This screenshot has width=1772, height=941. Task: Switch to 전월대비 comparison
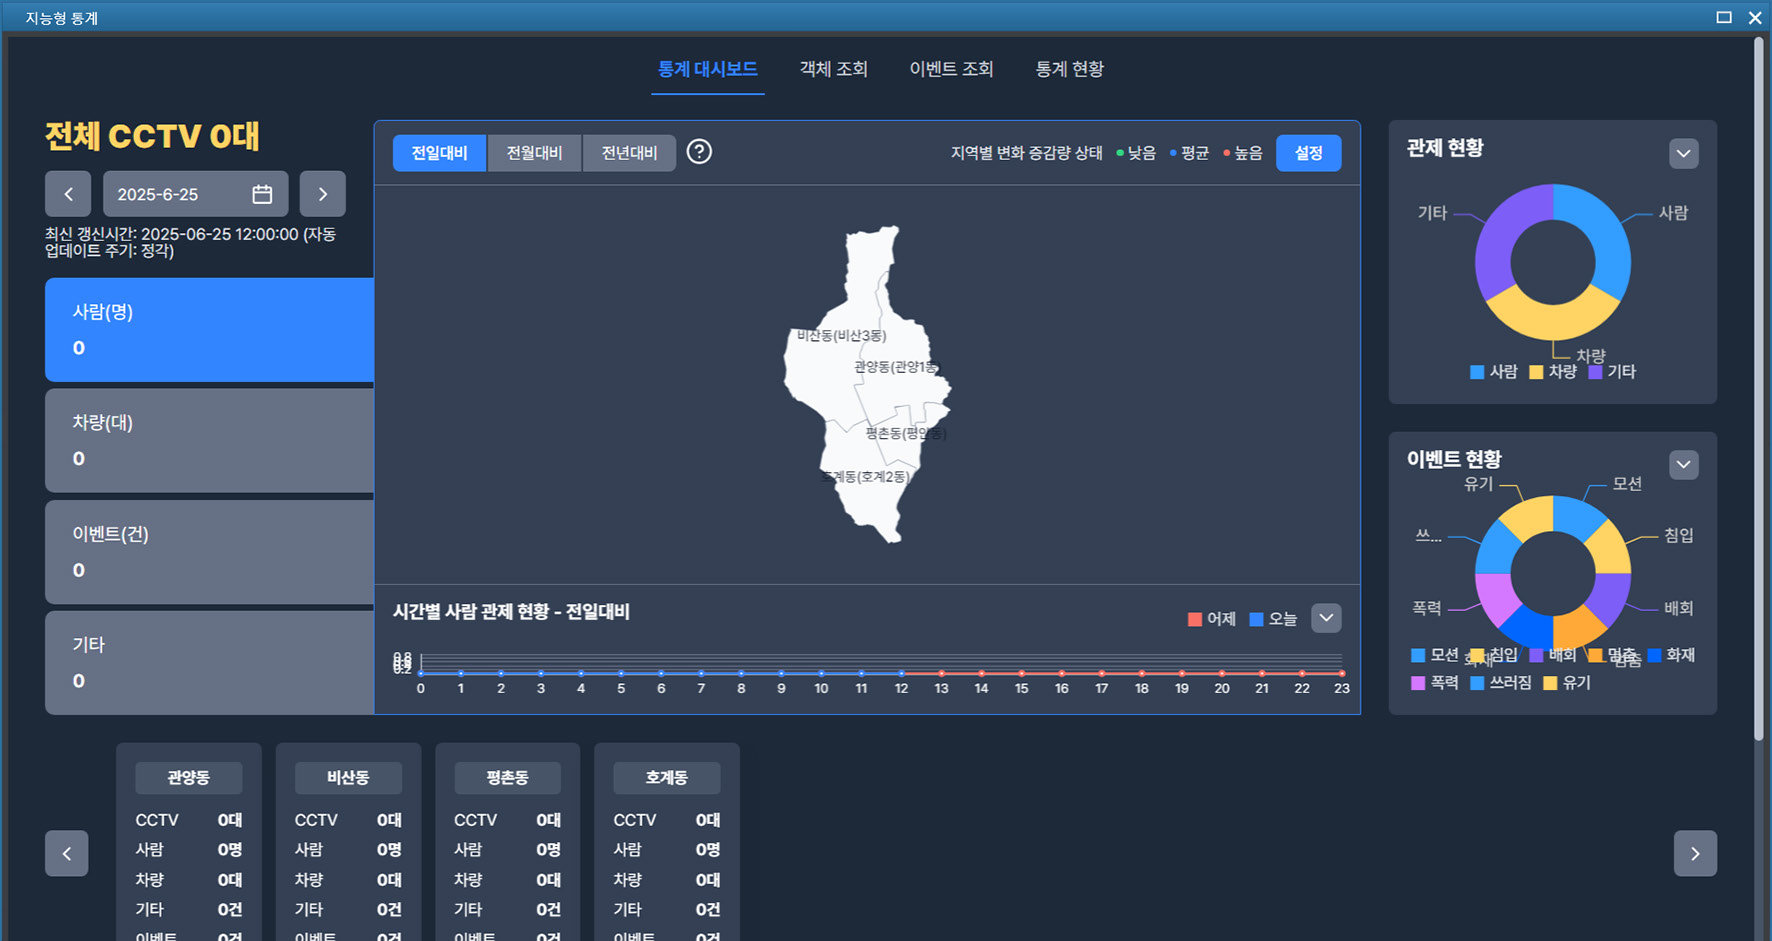coord(535,153)
